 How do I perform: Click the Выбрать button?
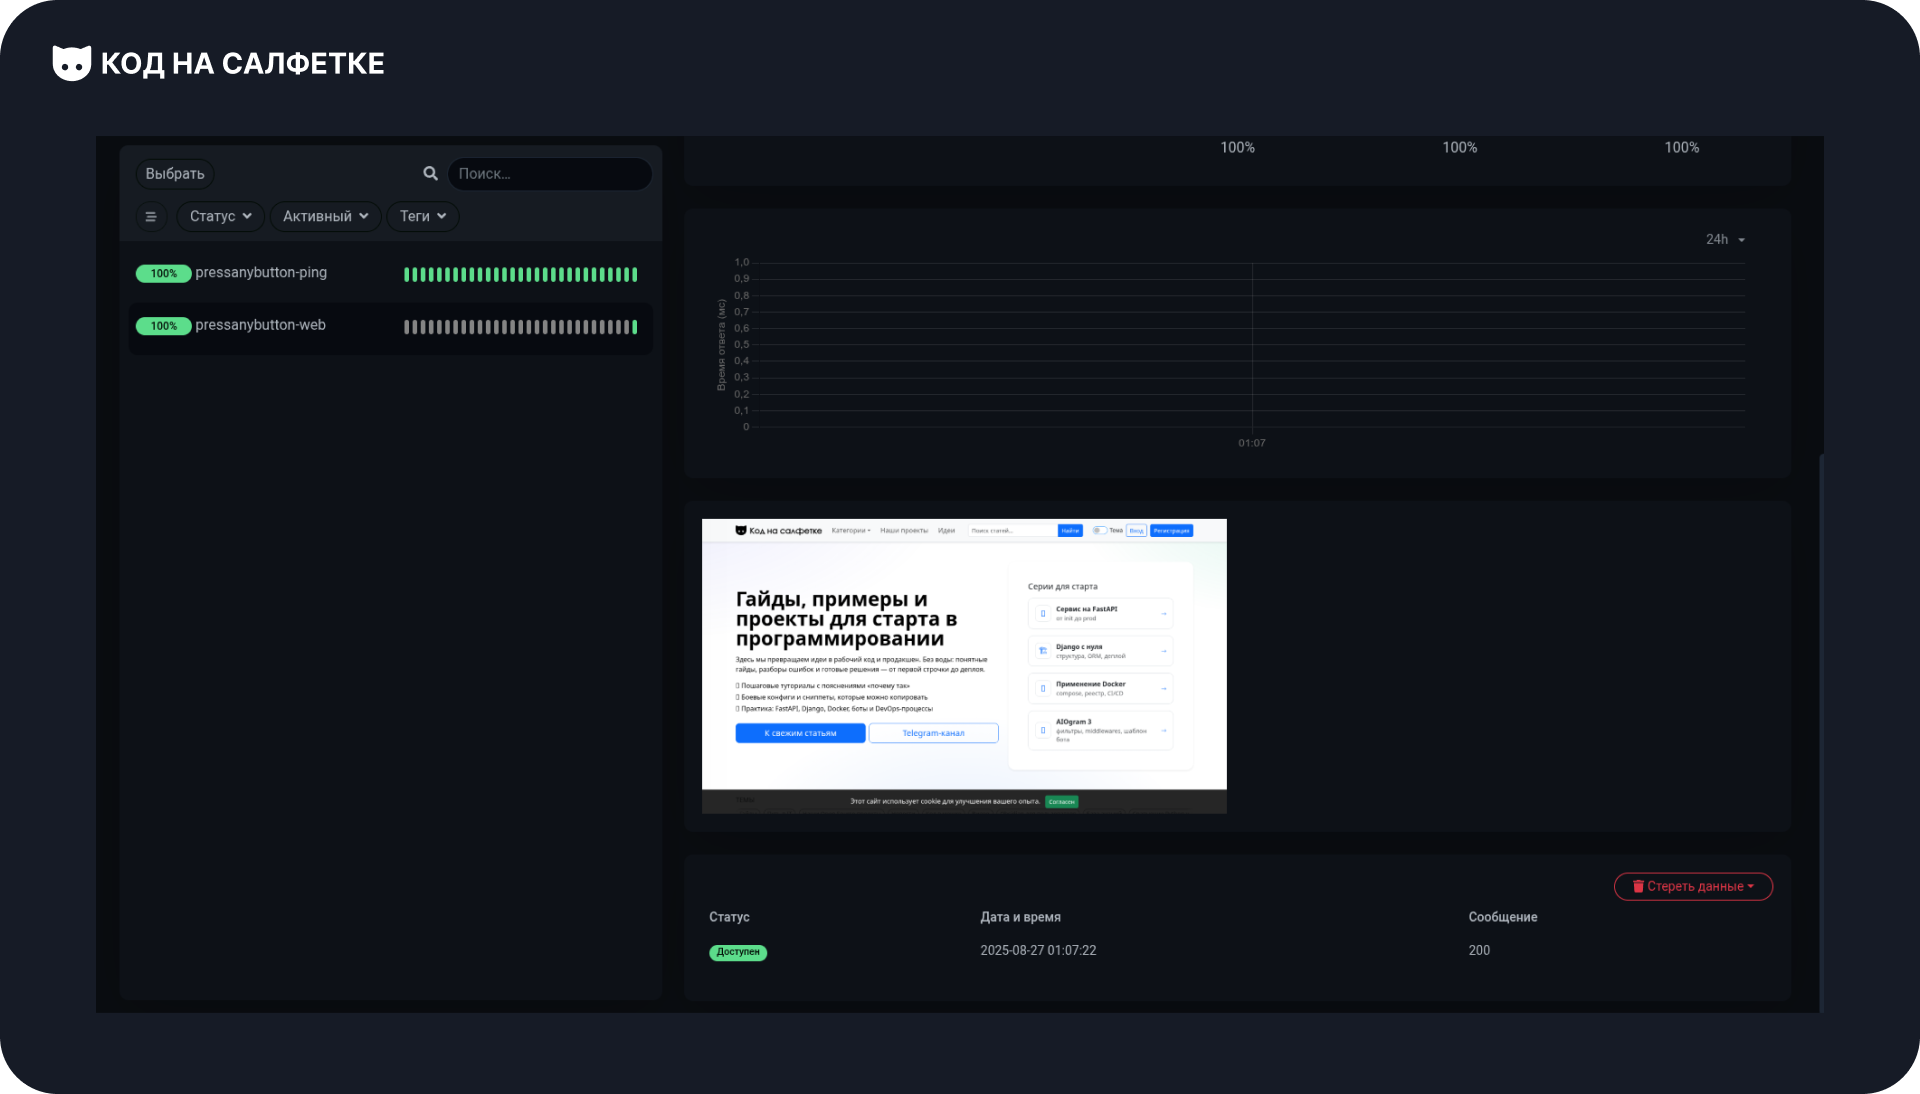(x=175, y=174)
